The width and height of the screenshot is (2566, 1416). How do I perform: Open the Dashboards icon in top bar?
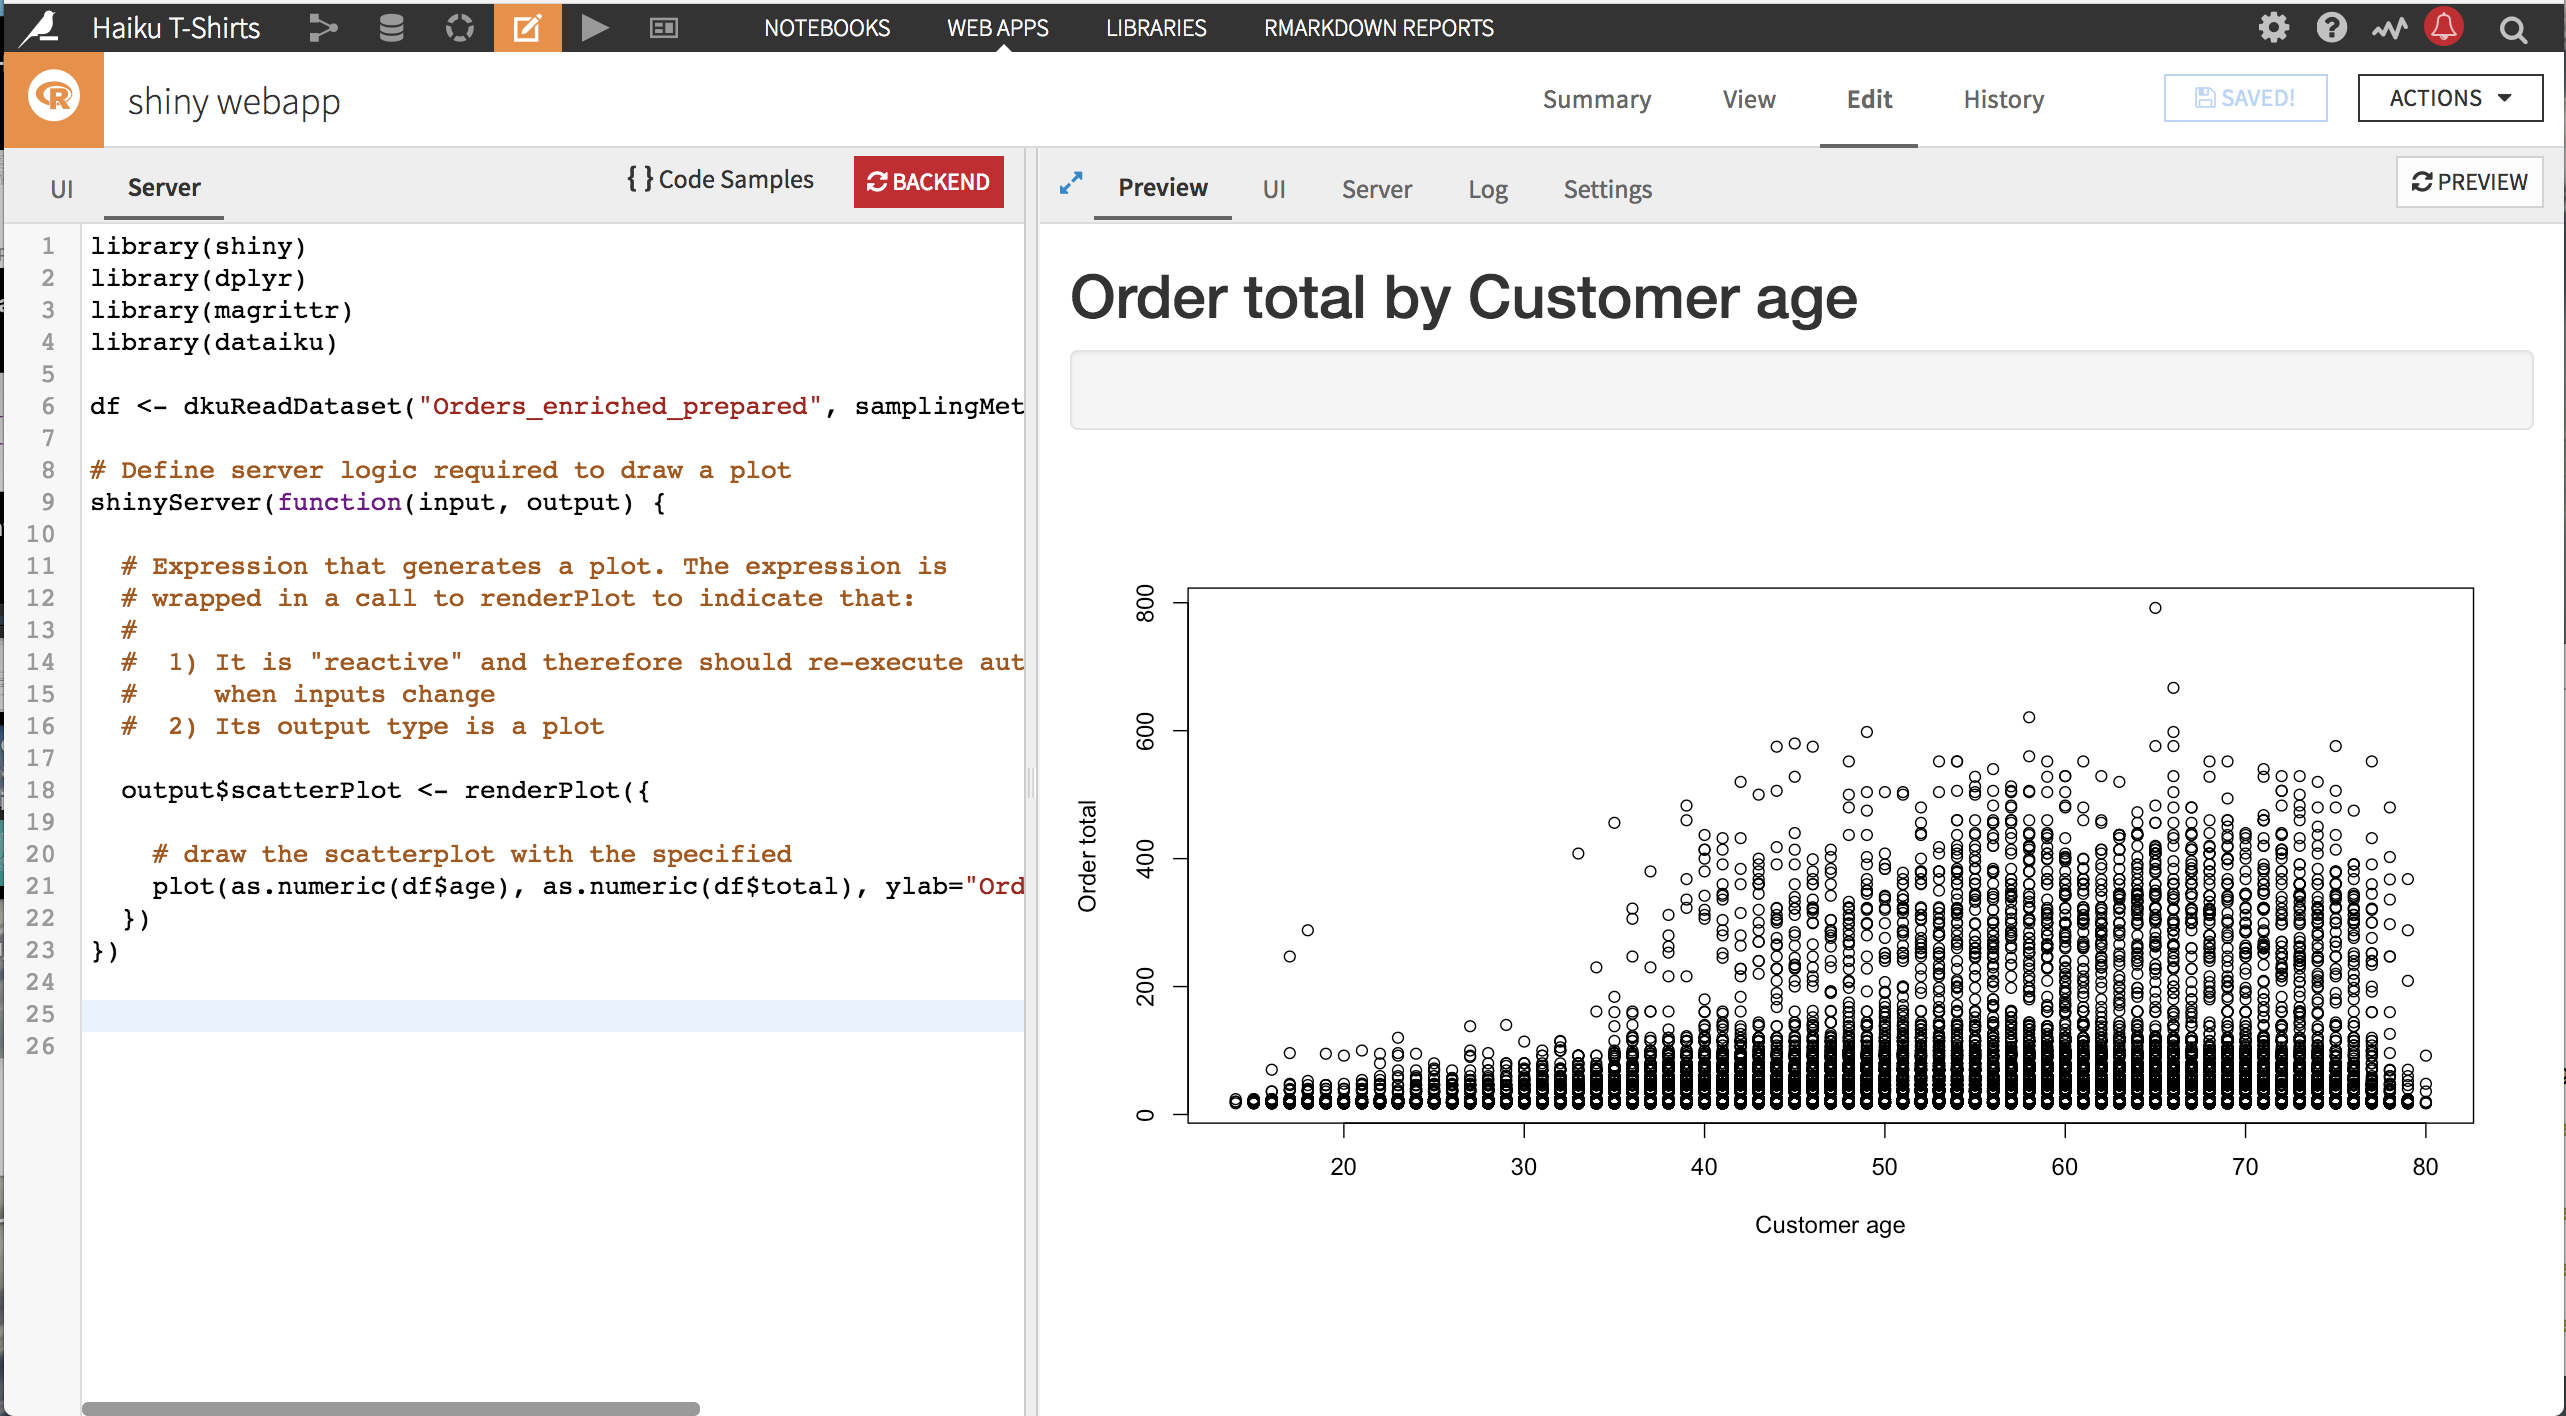663,27
